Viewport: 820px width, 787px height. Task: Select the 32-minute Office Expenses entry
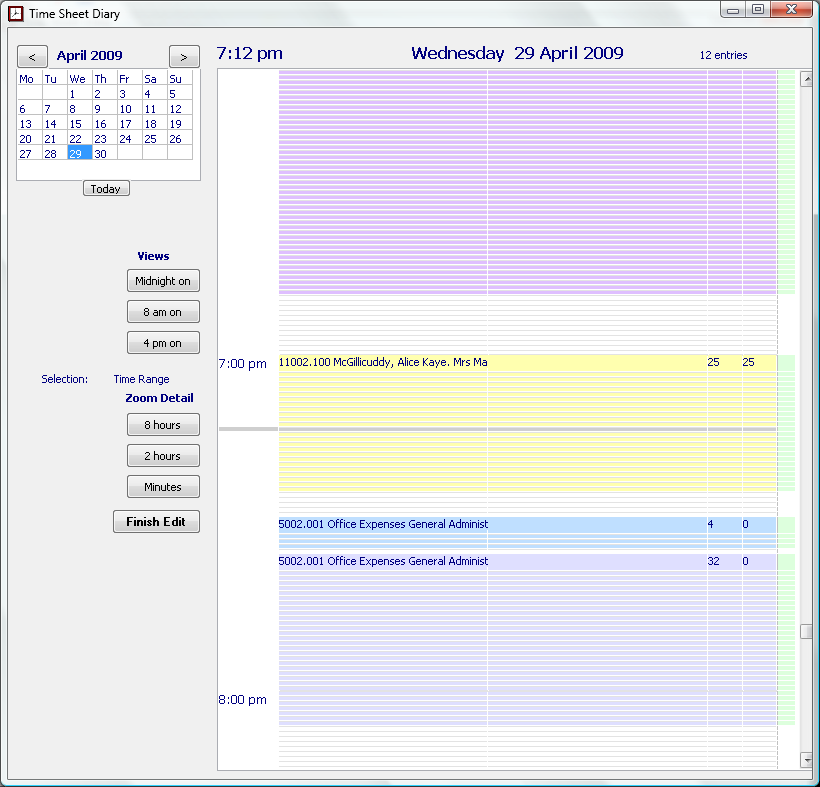tap(383, 562)
